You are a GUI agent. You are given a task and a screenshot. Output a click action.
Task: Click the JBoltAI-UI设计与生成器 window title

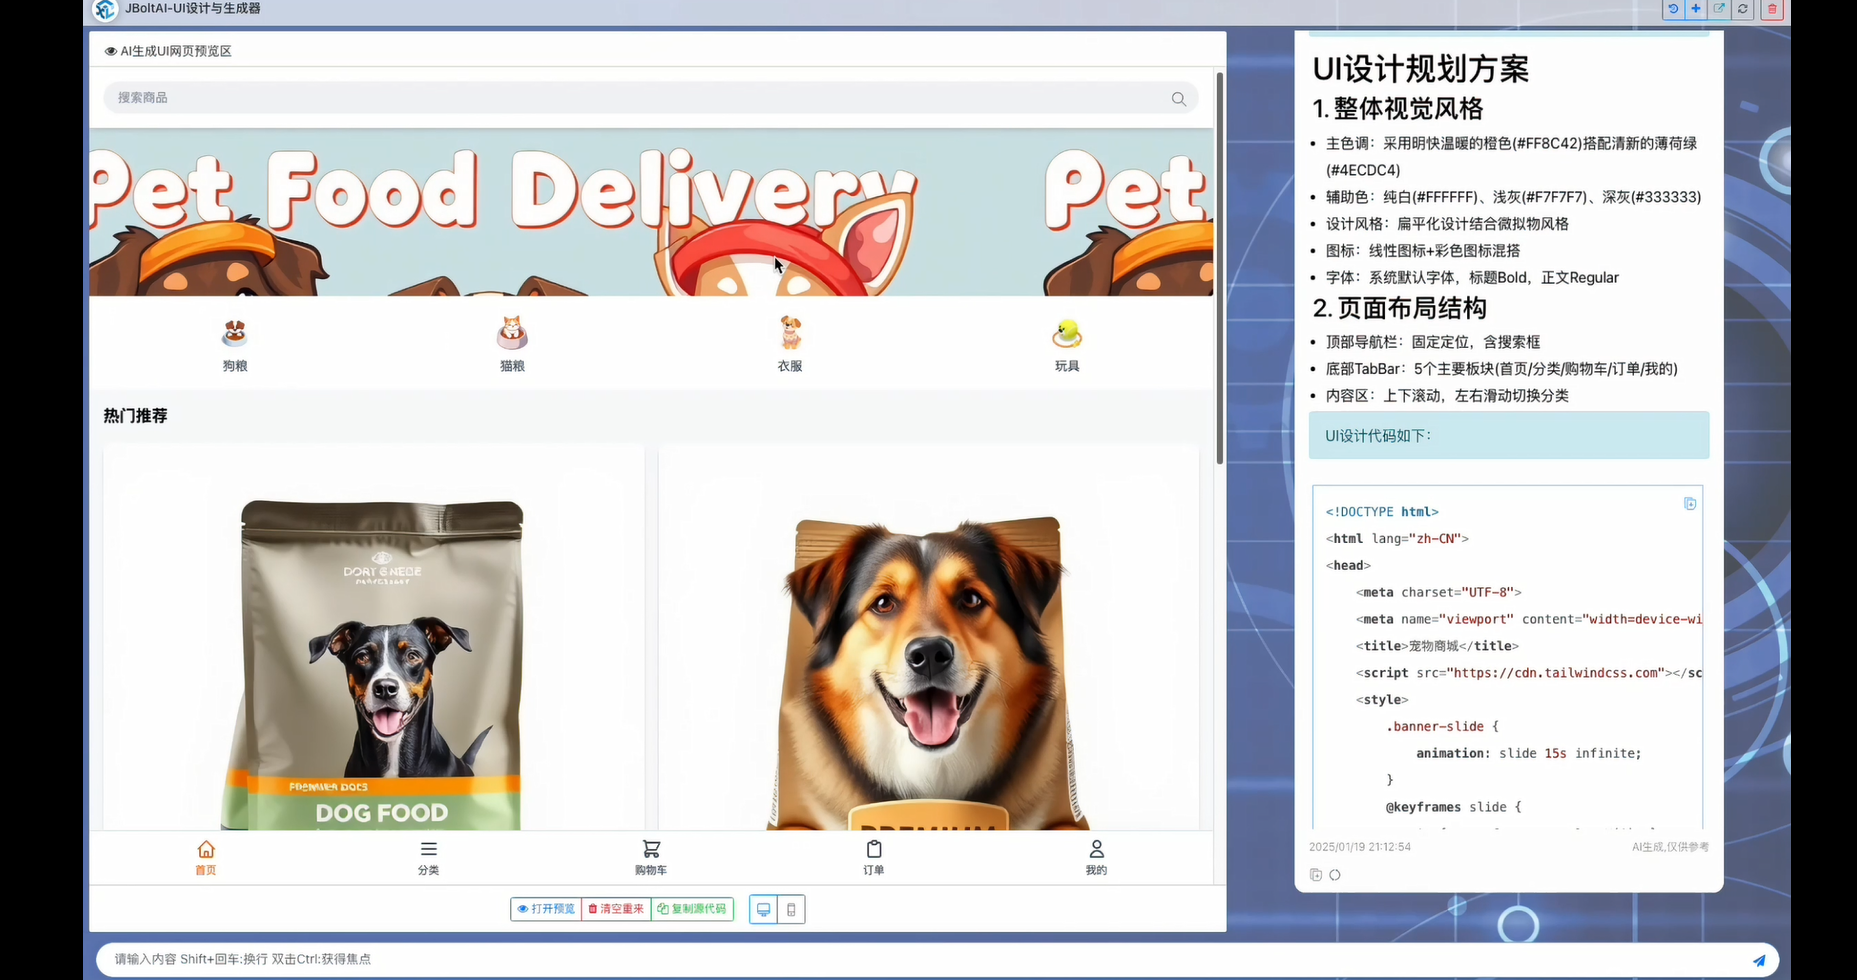(193, 9)
